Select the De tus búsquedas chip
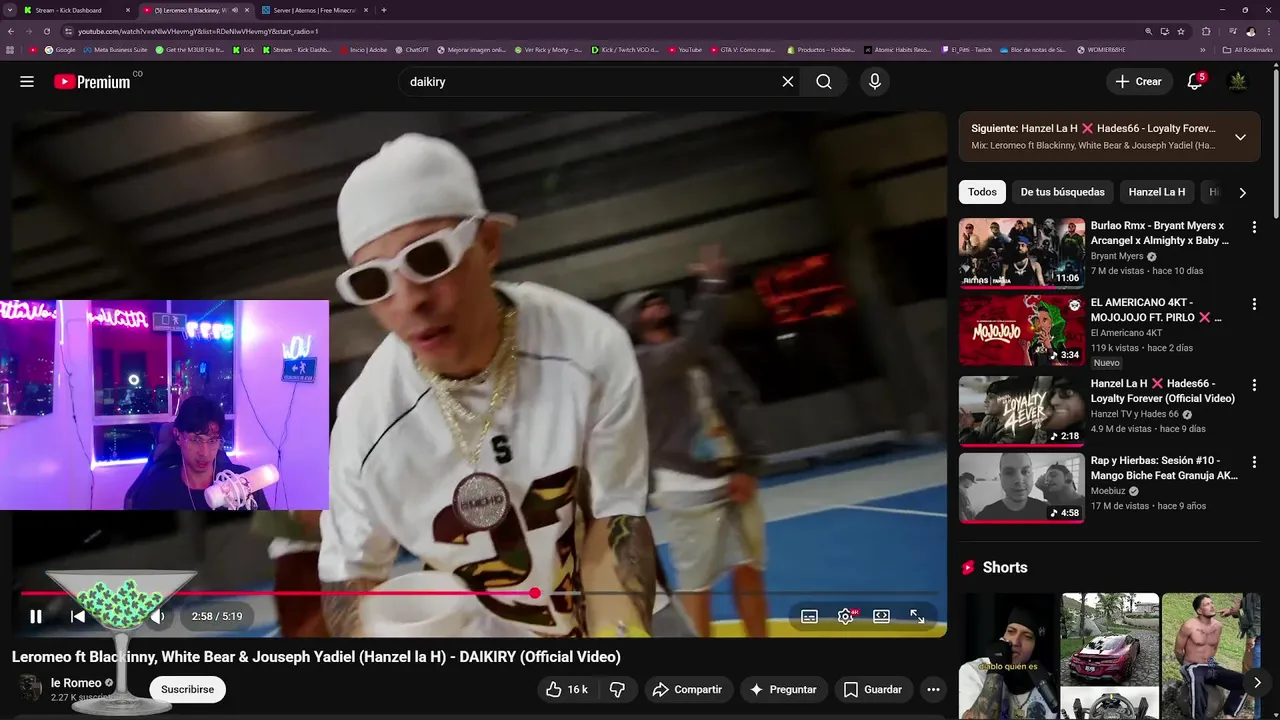The image size is (1280, 720). 1062,192
